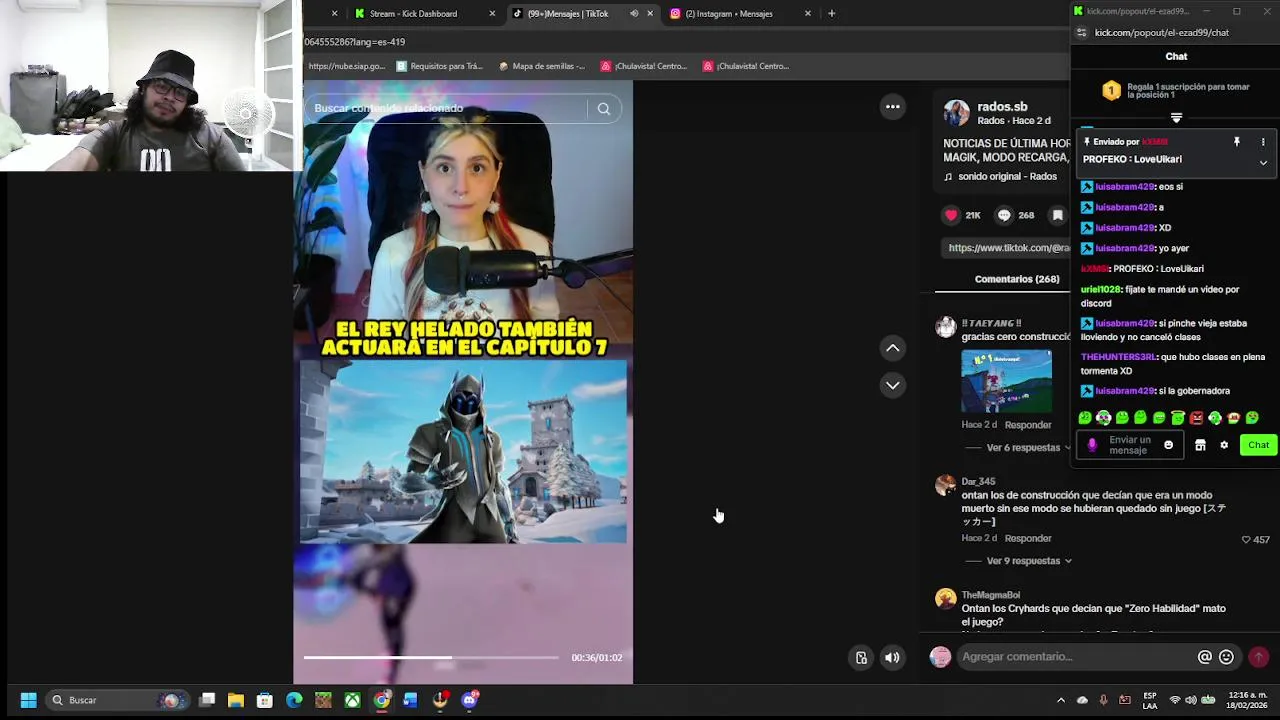Viewport: 1280px width, 720px height.
Task: Collapse the Kick gift leaderboard chevron
Action: [1176, 118]
